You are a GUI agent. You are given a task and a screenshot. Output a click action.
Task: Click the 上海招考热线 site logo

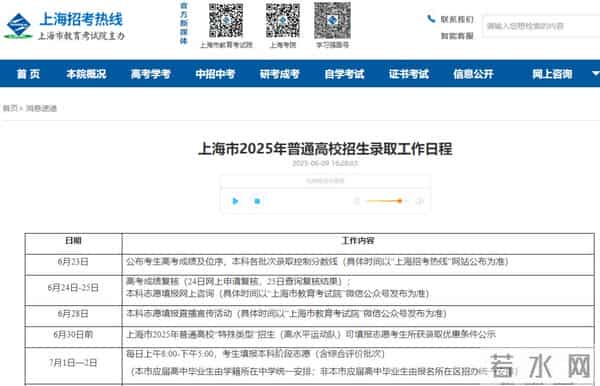[64, 25]
